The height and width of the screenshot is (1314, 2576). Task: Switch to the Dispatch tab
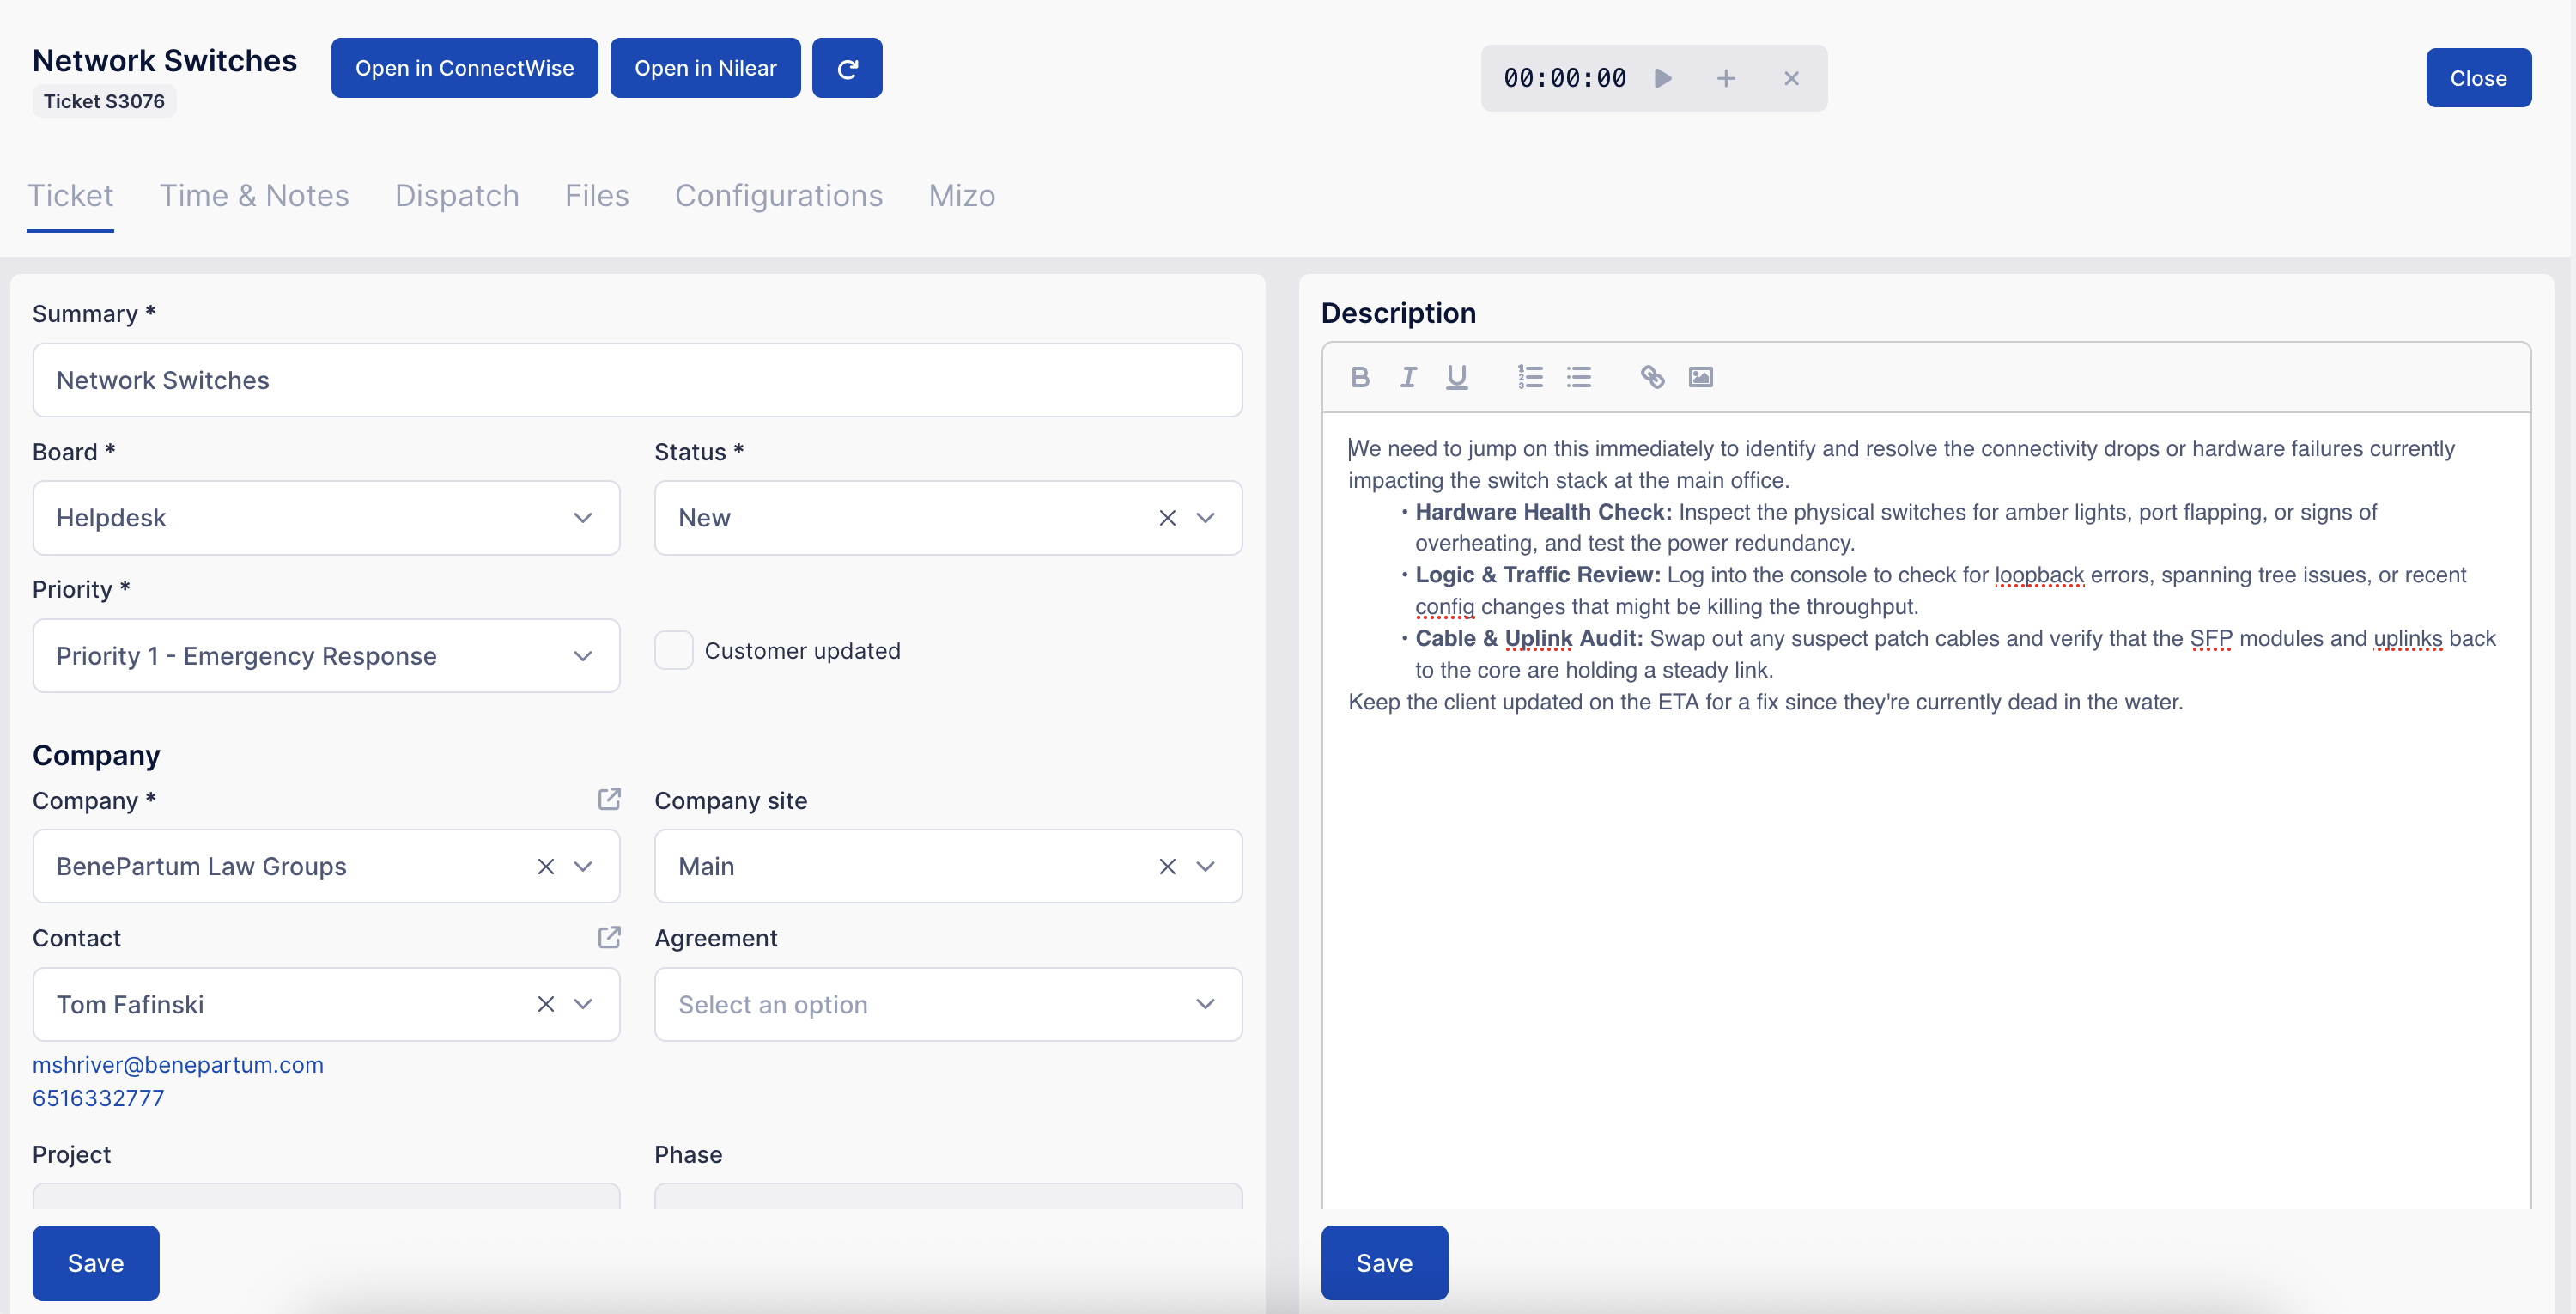tap(457, 195)
